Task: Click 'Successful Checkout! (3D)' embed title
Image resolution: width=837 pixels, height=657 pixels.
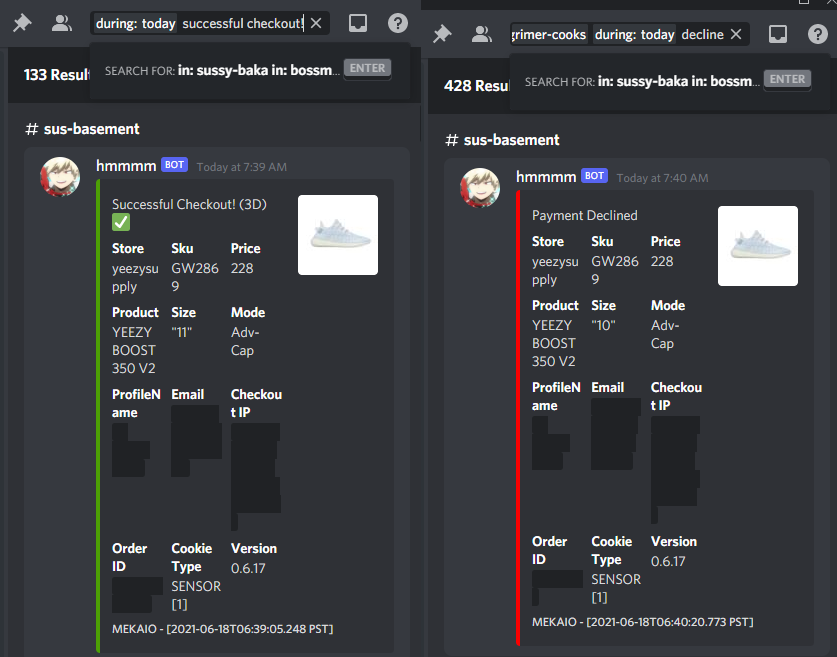Action: click(x=189, y=204)
